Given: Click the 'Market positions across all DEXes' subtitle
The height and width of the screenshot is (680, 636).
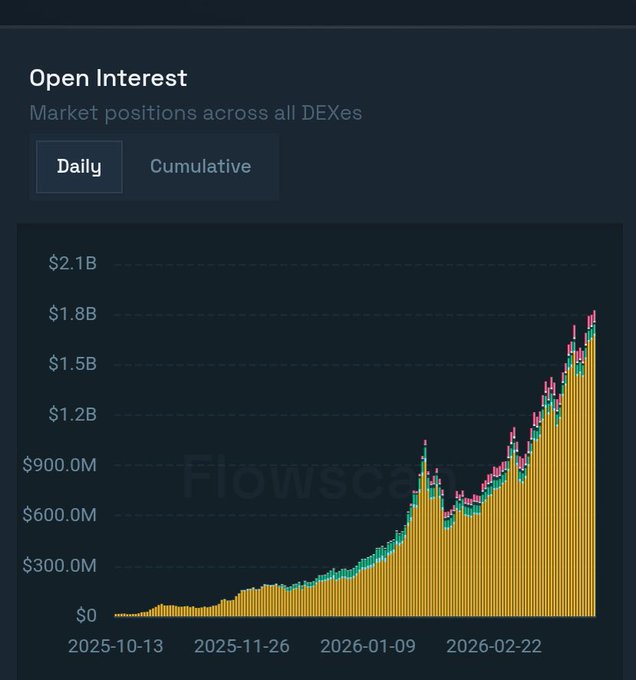Looking at the screenshot, I should (195, 113).
